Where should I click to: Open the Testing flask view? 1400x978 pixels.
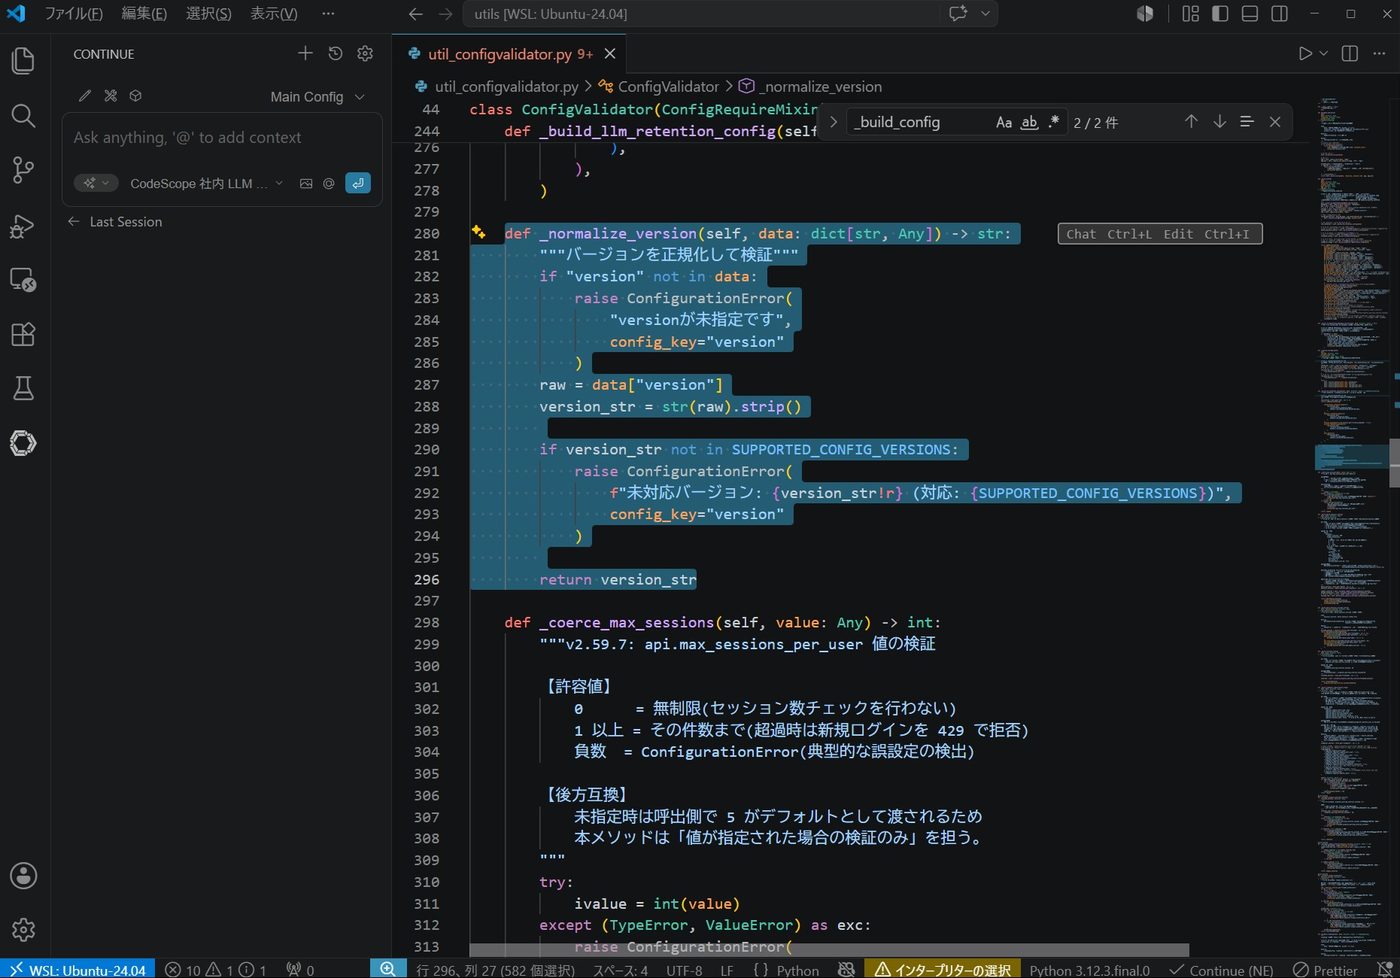[23, 388]
